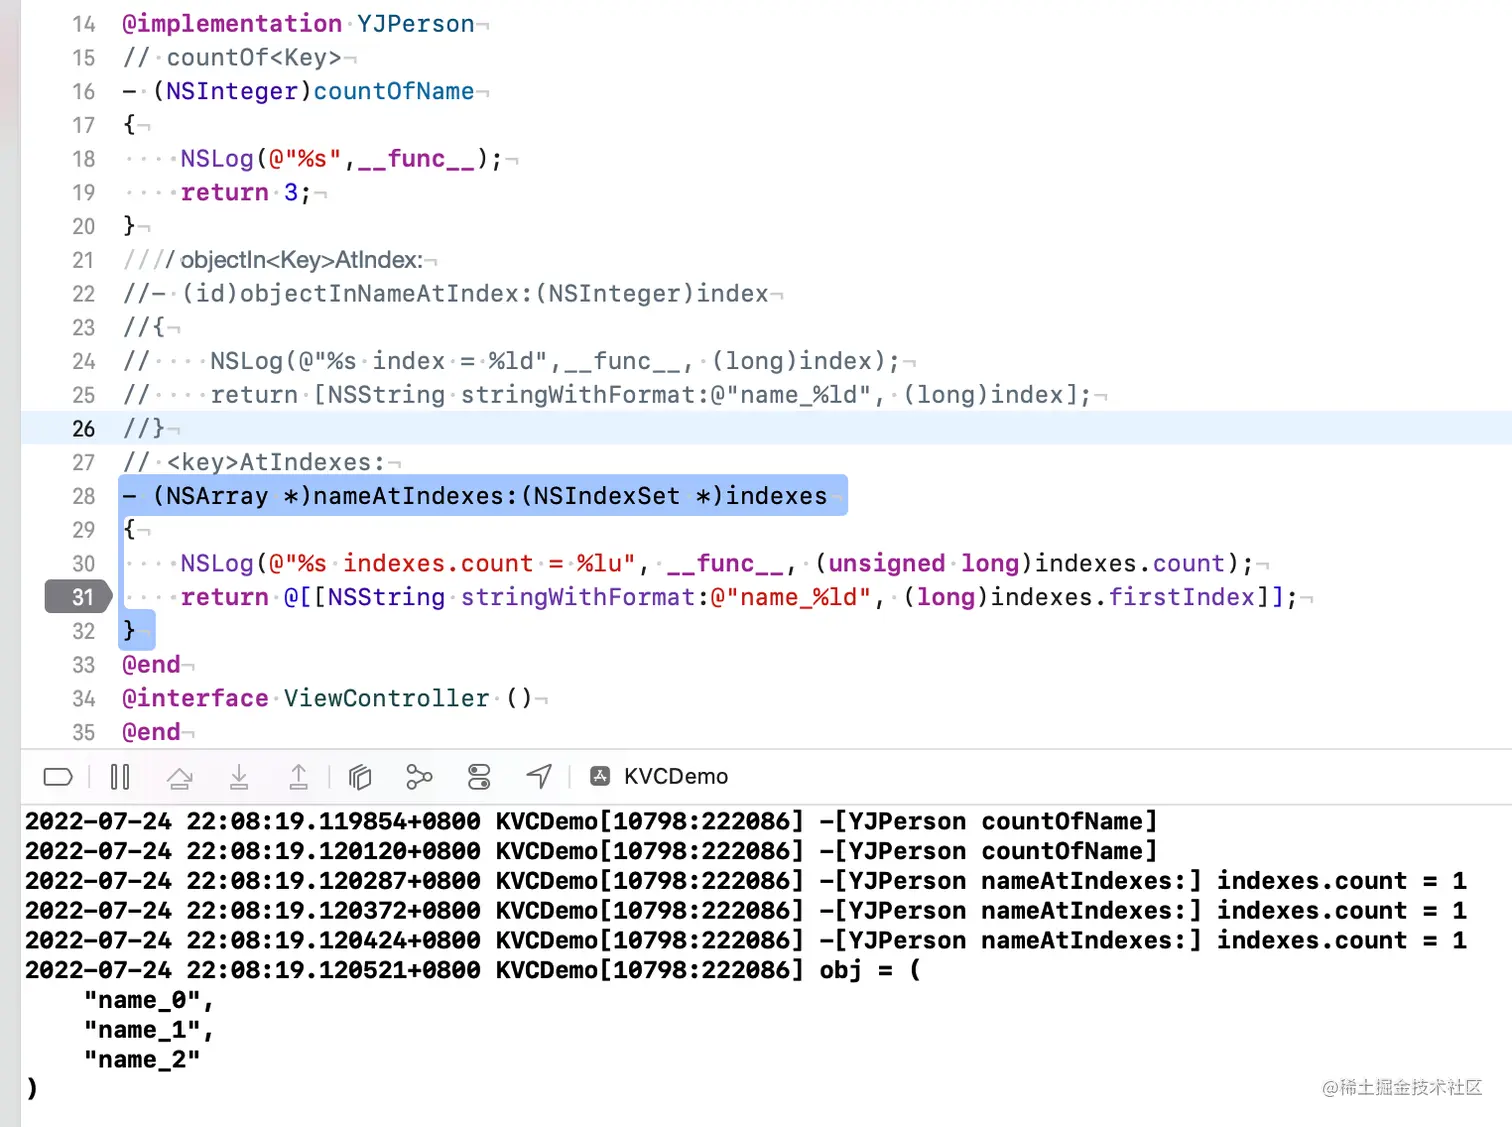Click the 稀土掘金技术社区 watermark

[x=1400, y=1089]
